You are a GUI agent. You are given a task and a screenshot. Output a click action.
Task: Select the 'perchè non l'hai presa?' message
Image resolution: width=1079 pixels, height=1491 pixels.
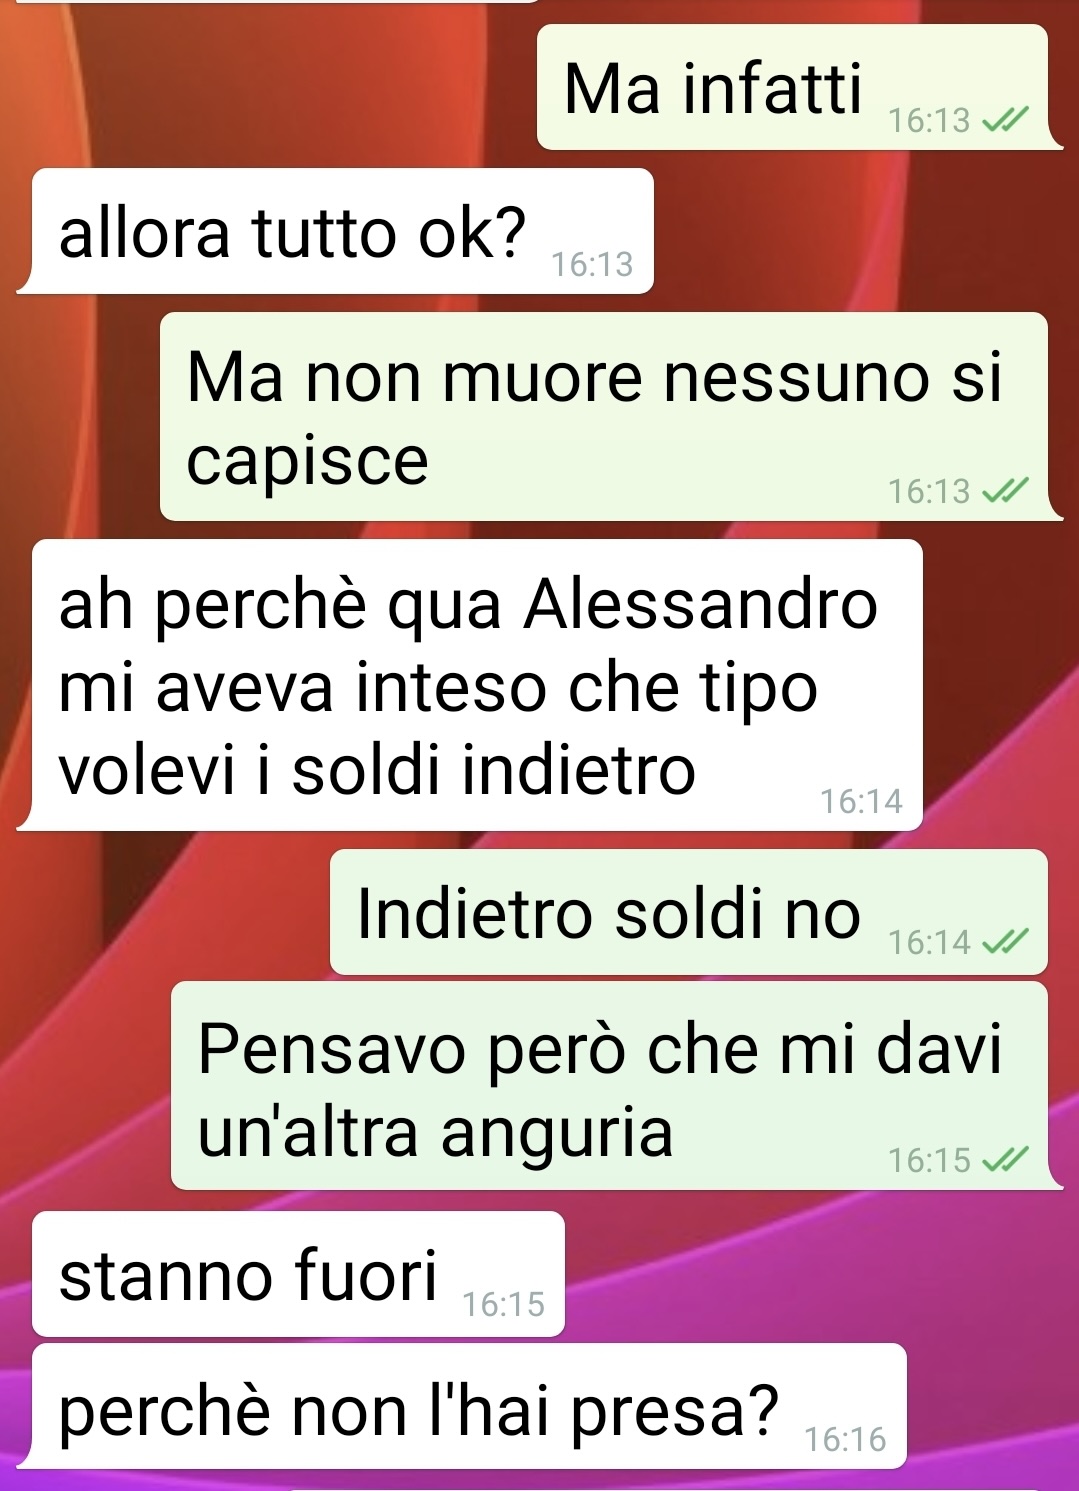point(469,1406)
